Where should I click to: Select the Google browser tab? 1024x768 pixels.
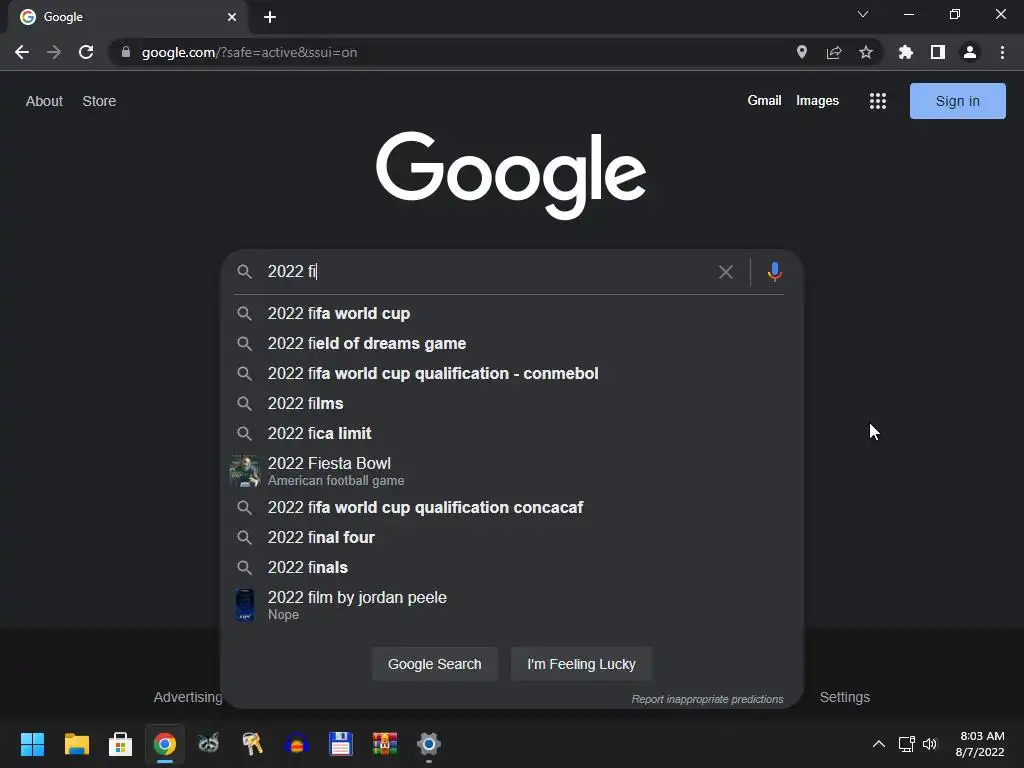click(128, 17)
